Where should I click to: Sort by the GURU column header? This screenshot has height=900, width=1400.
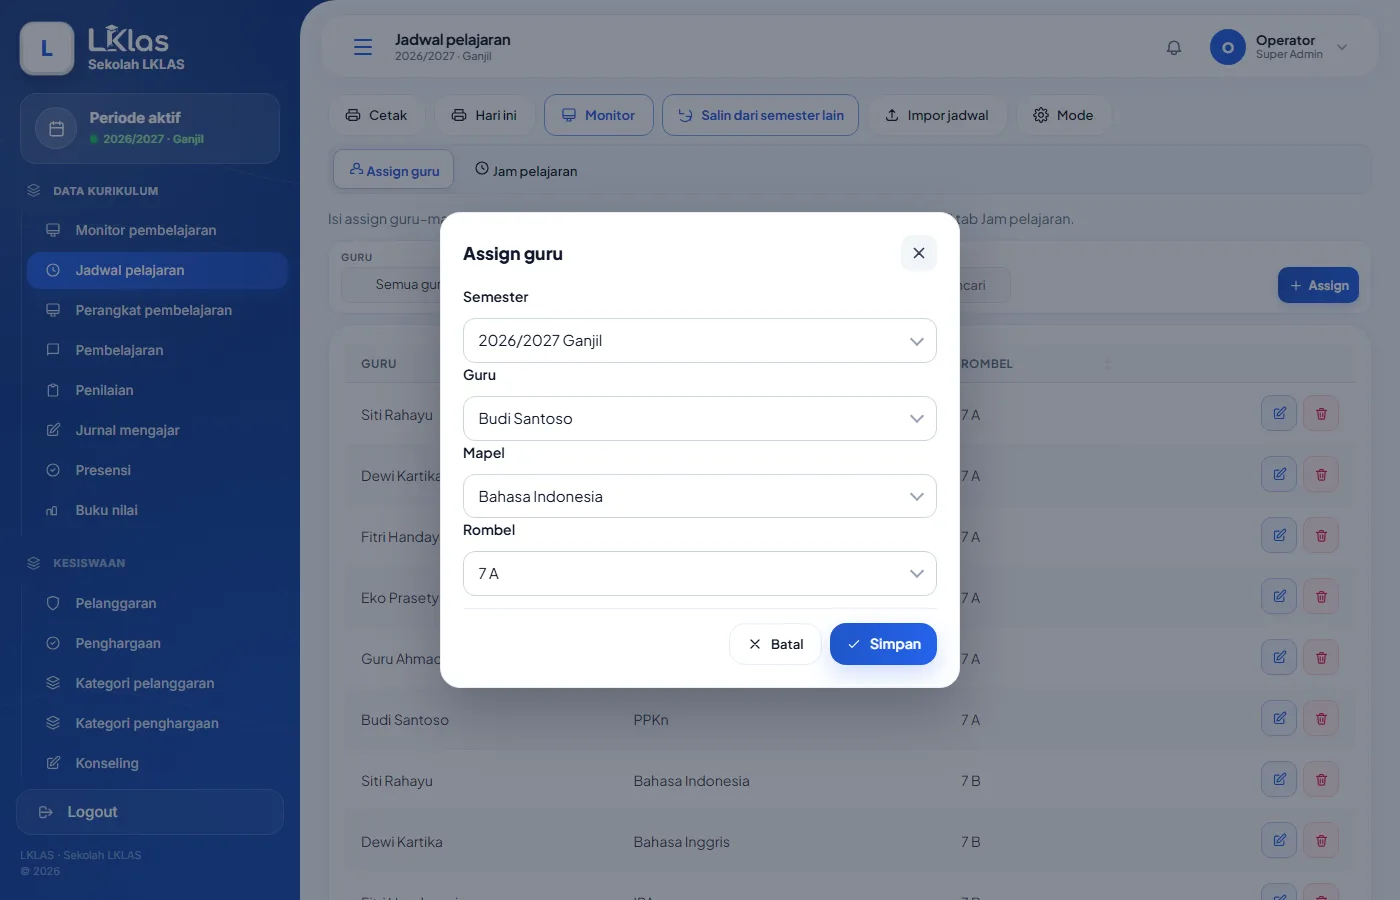(379, 364)
